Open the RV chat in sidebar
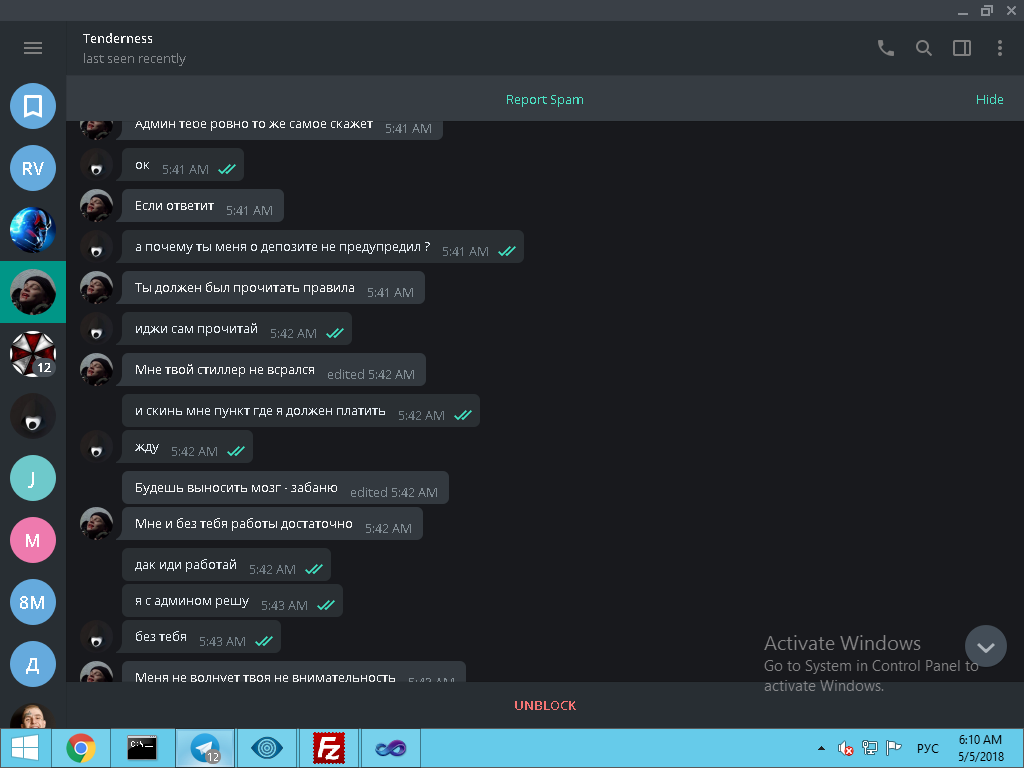Screen dimensions: 1024x768 [33, 168]
